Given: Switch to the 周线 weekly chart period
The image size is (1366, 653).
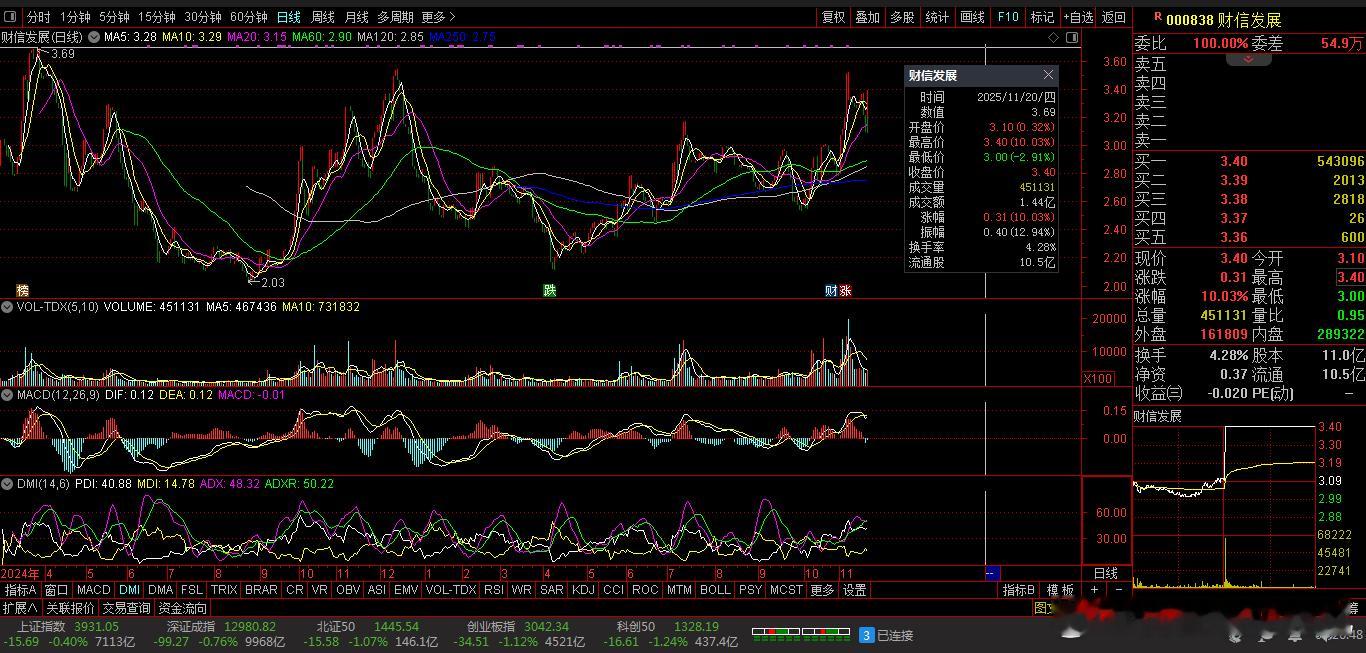Looking at the screenshot, I should (322, 17).
